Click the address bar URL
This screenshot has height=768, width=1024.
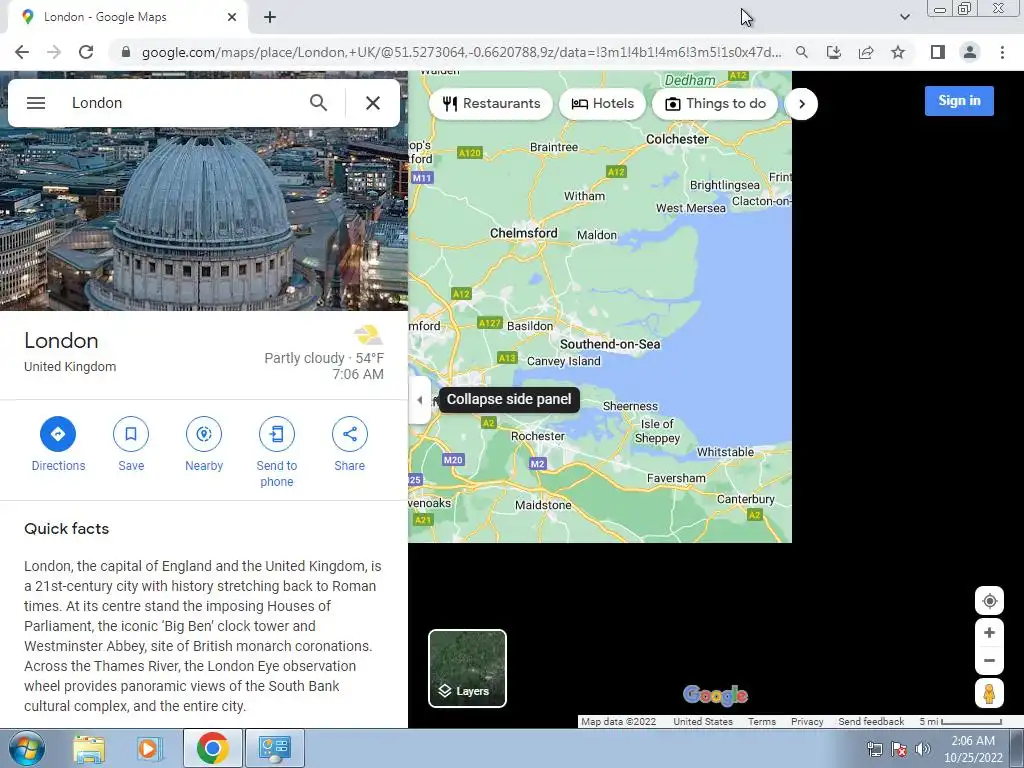tap(460, 52)
